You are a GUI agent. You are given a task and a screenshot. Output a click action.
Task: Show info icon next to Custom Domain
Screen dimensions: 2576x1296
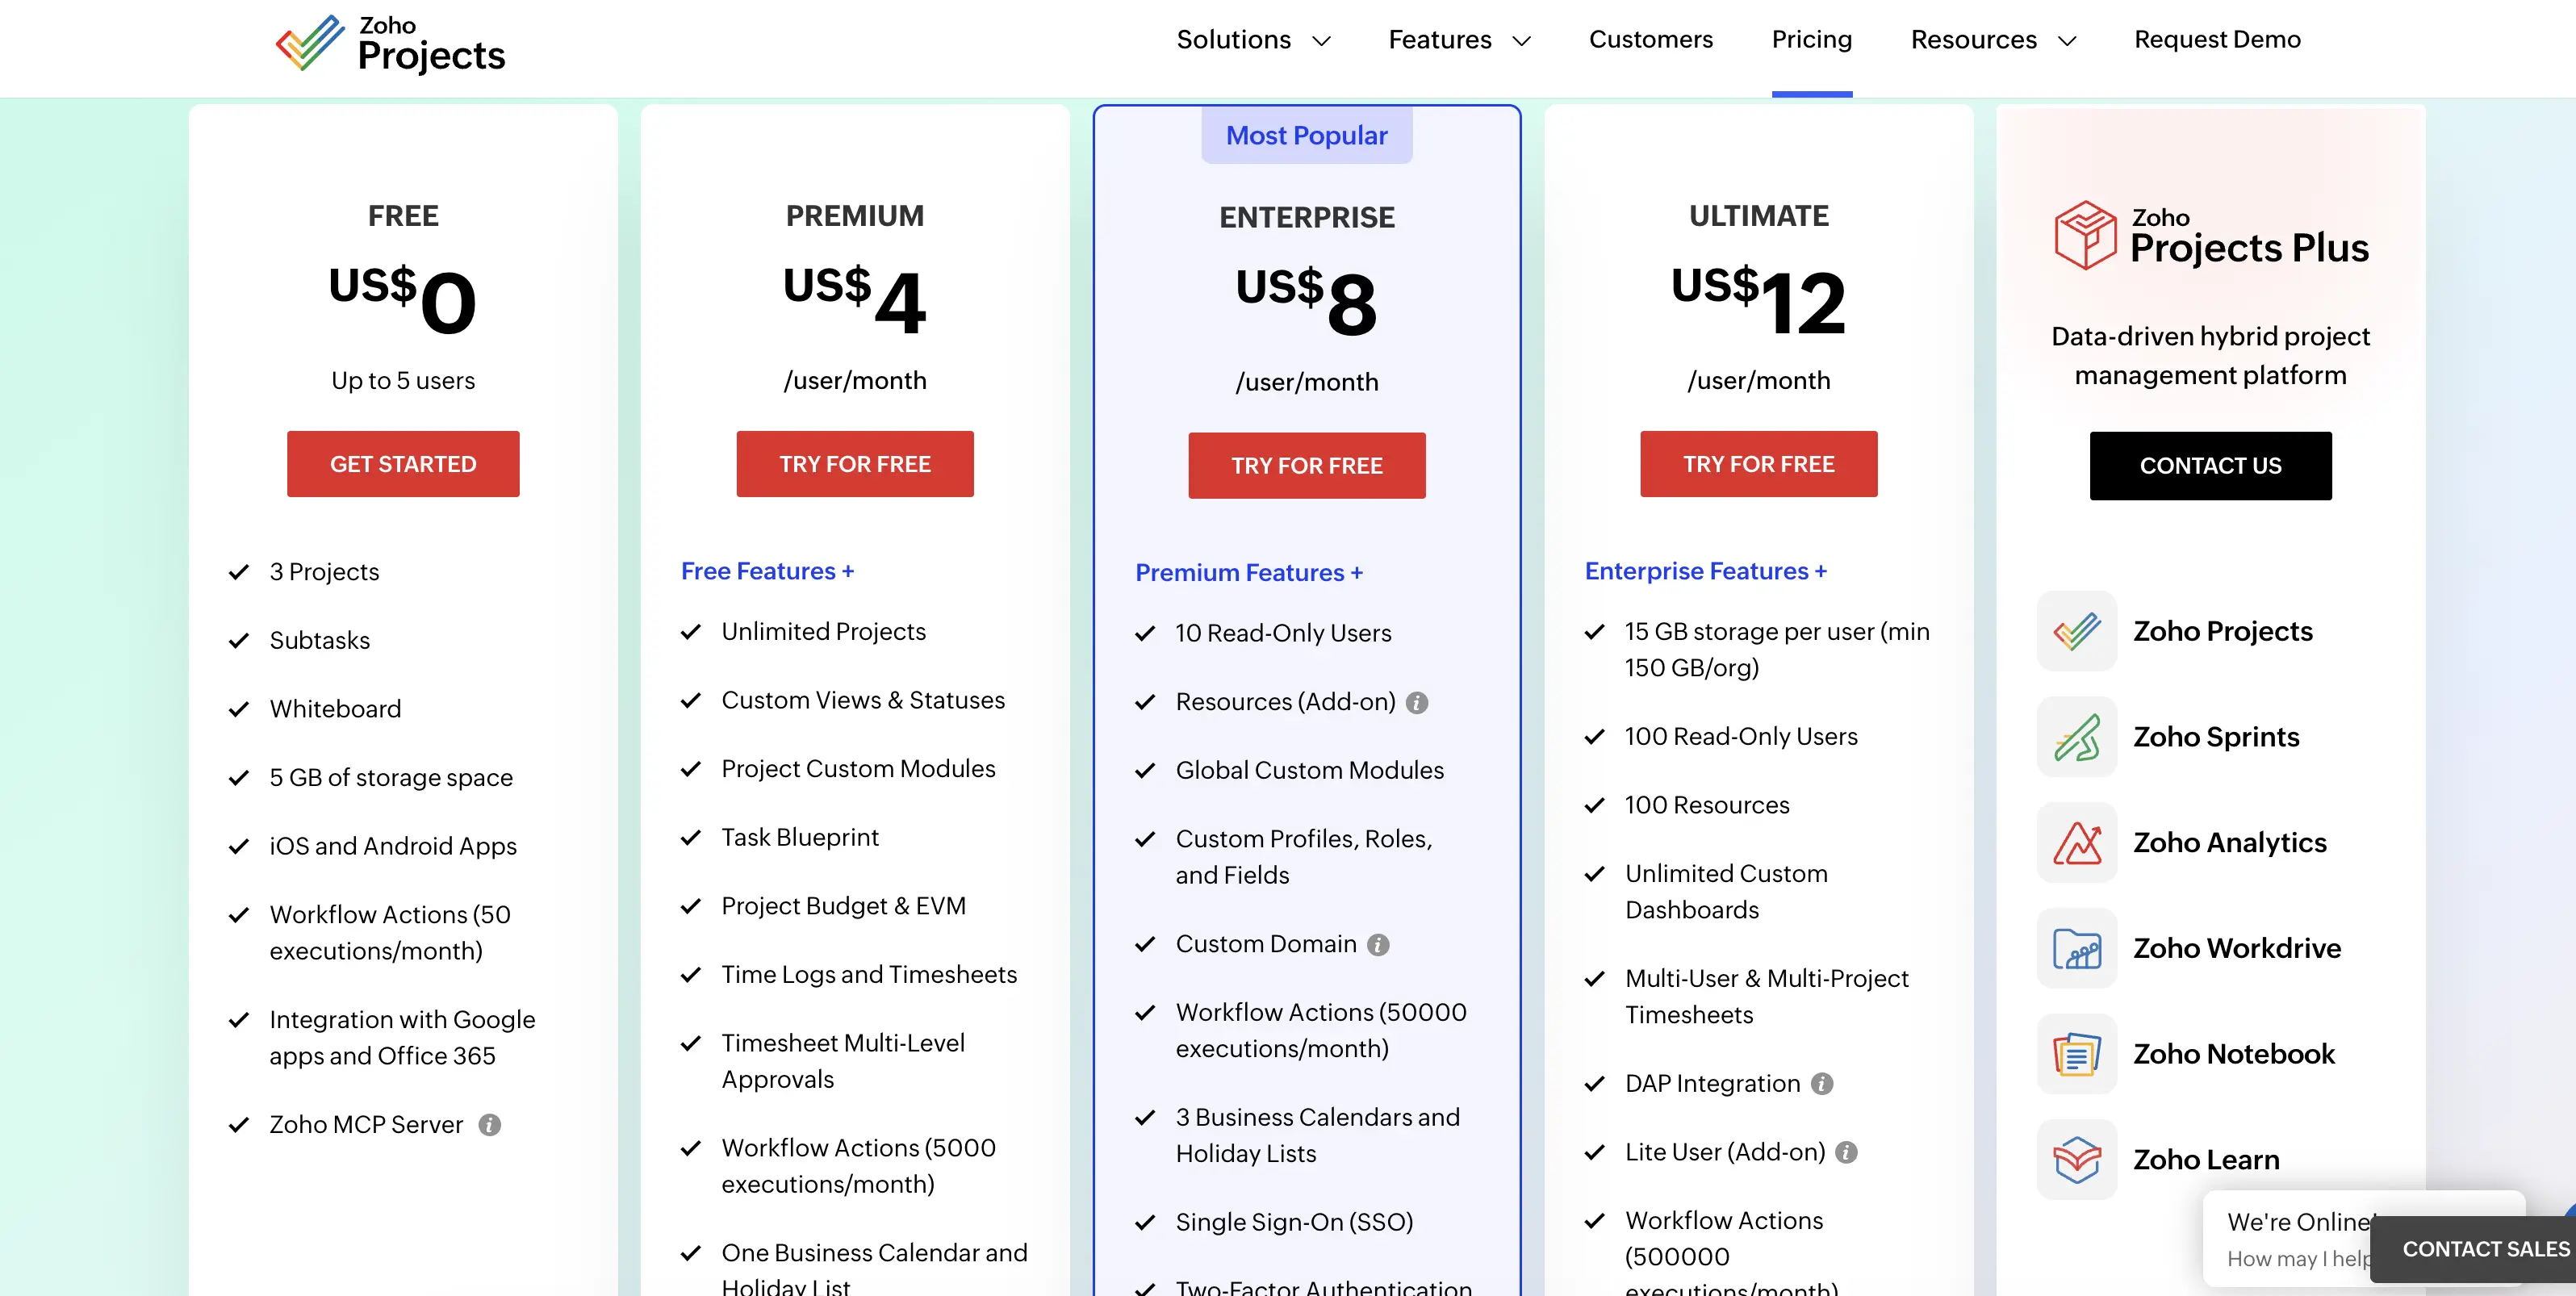point(1379,945)
